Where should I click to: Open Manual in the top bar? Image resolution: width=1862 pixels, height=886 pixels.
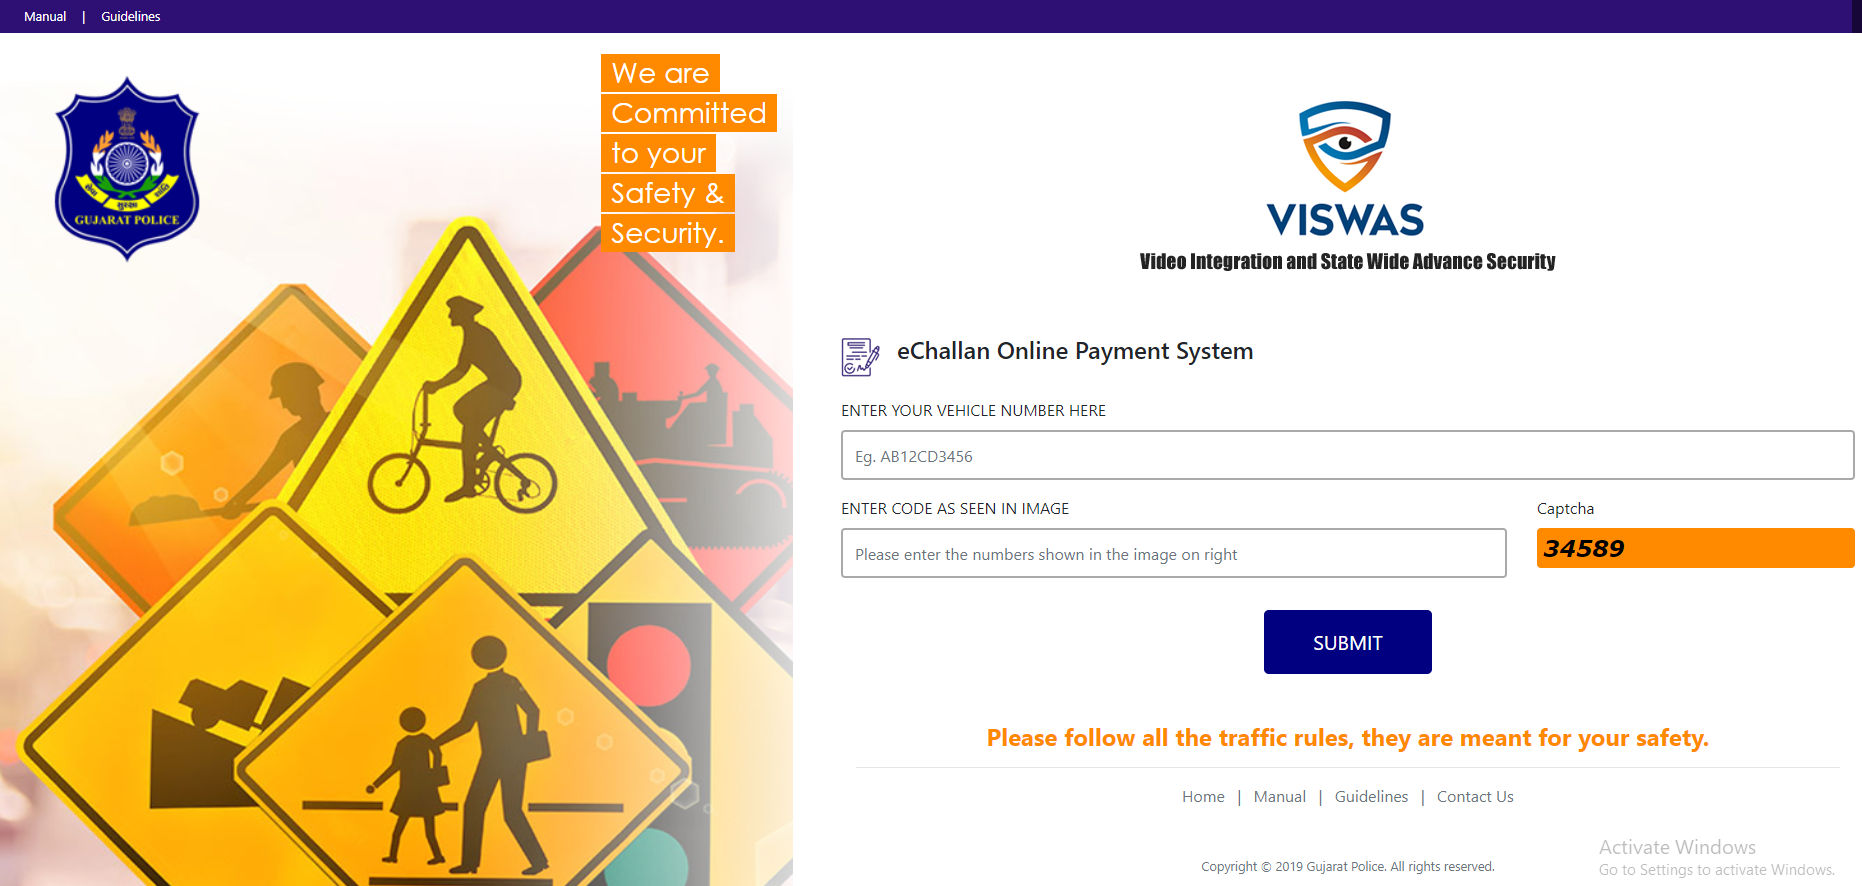(x=45, y=16)
